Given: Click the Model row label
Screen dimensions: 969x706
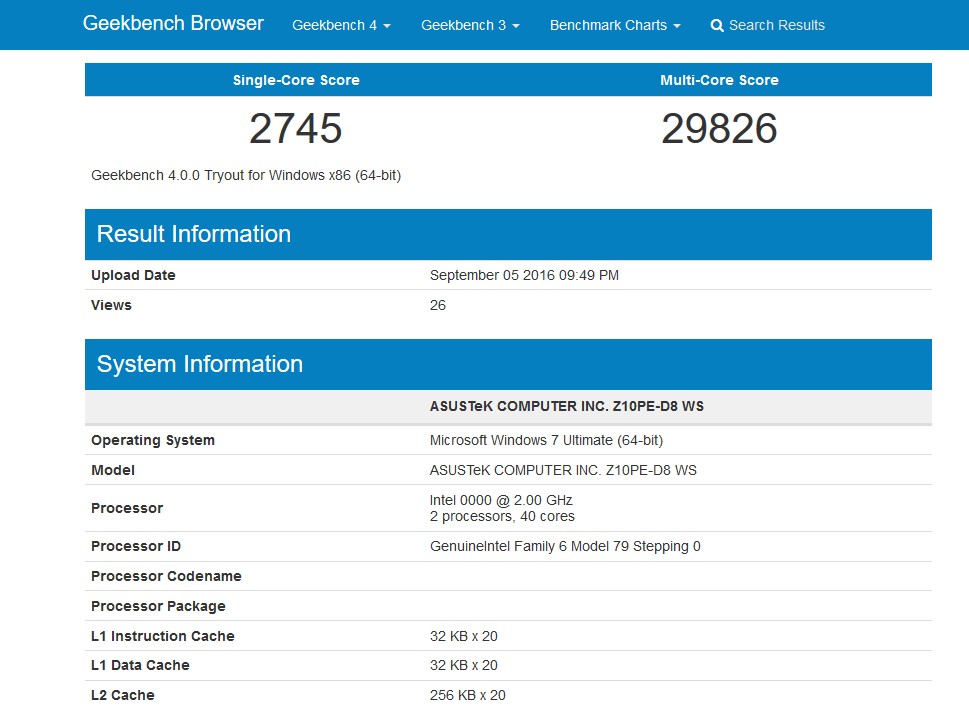Looking at the screenshot, I should [x=112, y=470].
